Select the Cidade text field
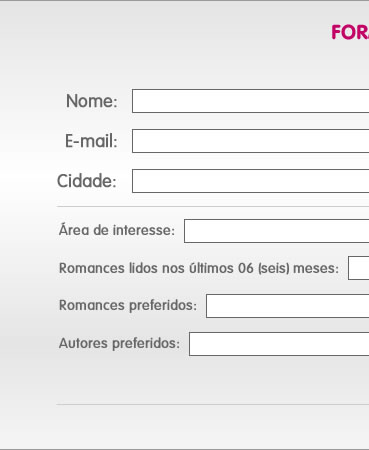The image size is (369, 450). pos(251,181)
